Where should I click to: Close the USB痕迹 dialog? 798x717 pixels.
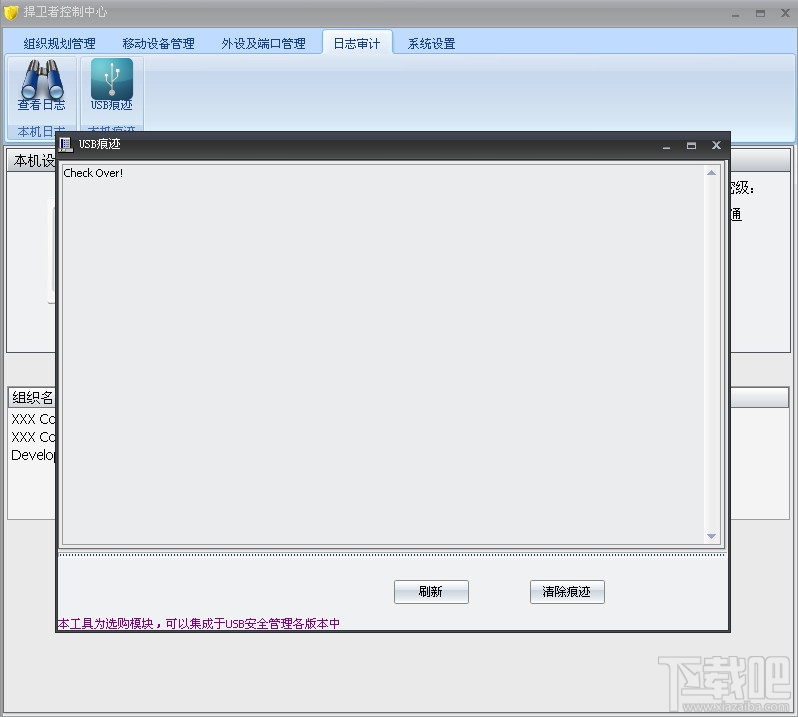pos(716,146)
